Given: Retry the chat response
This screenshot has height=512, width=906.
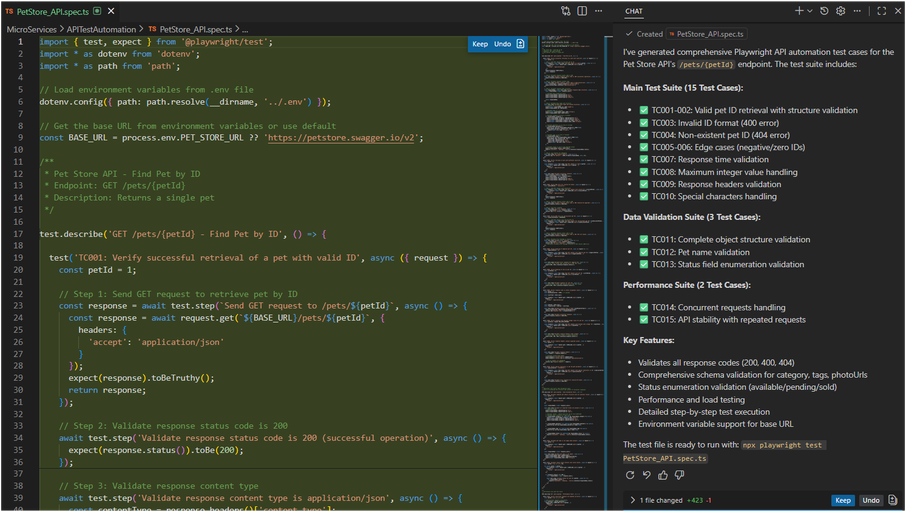Looking at the screenshot, I should click(x=629, y=475).
